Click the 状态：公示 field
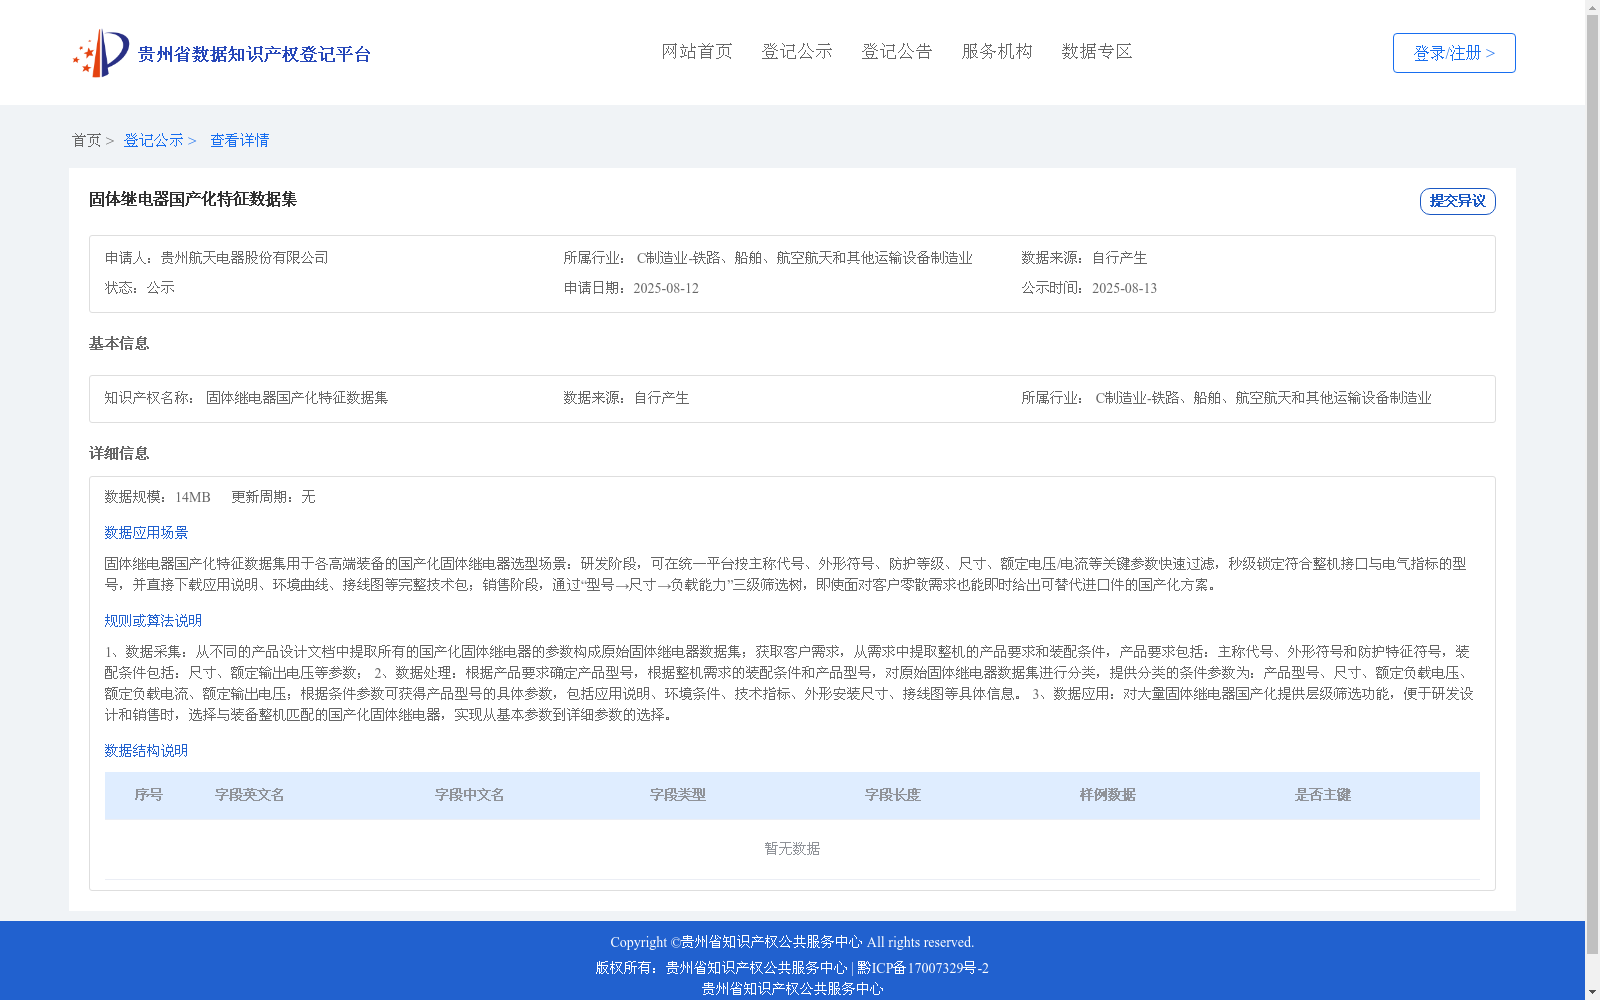Viewport: 1600px width, 1000px height. pyautogui.click(x=140, y=288)
